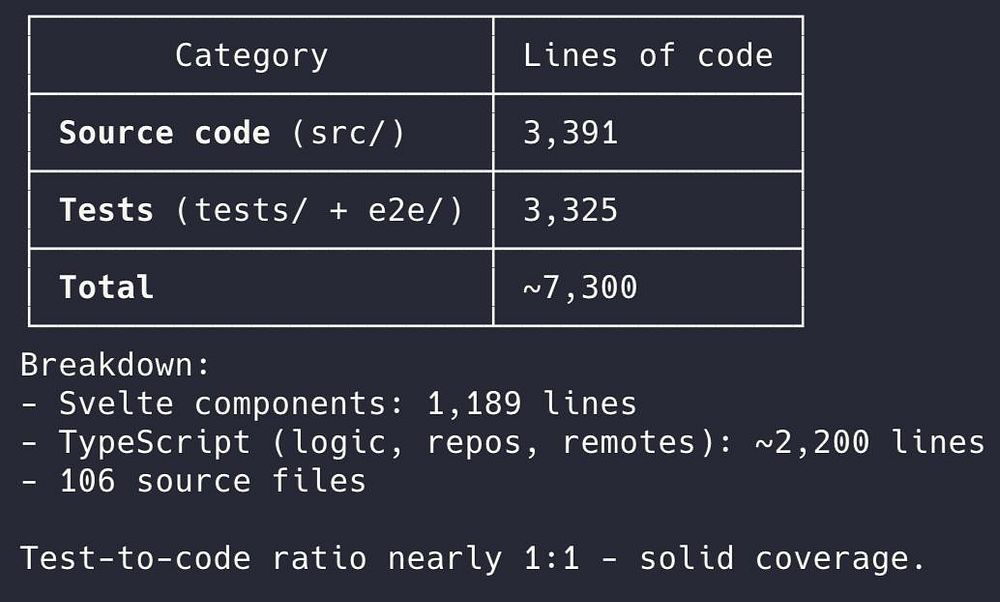Click the Lines of code header
1000x602 pixels.
pyautogui.click(x=647, y=56)
